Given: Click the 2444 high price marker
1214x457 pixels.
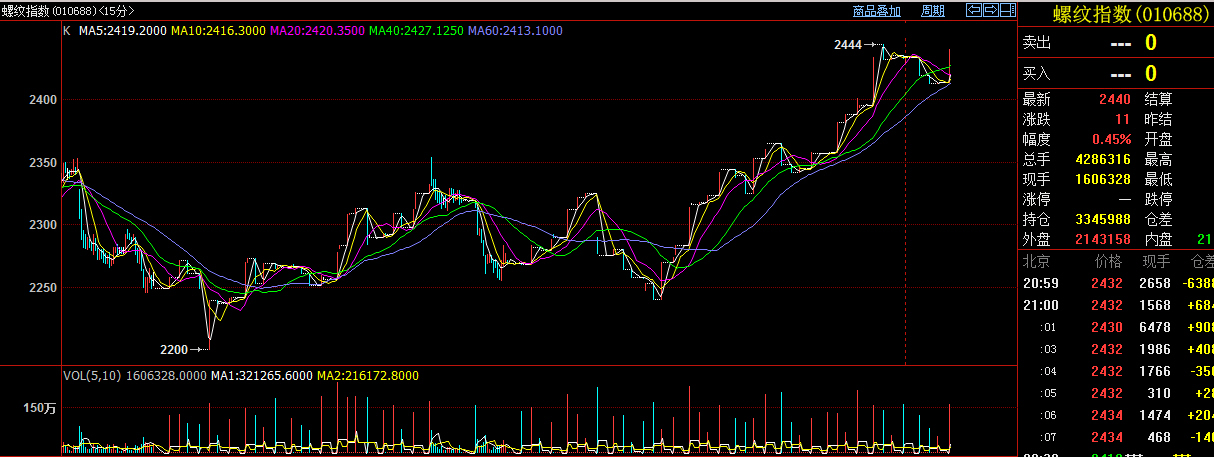Looking at the screenshot, I should [847, 45].
